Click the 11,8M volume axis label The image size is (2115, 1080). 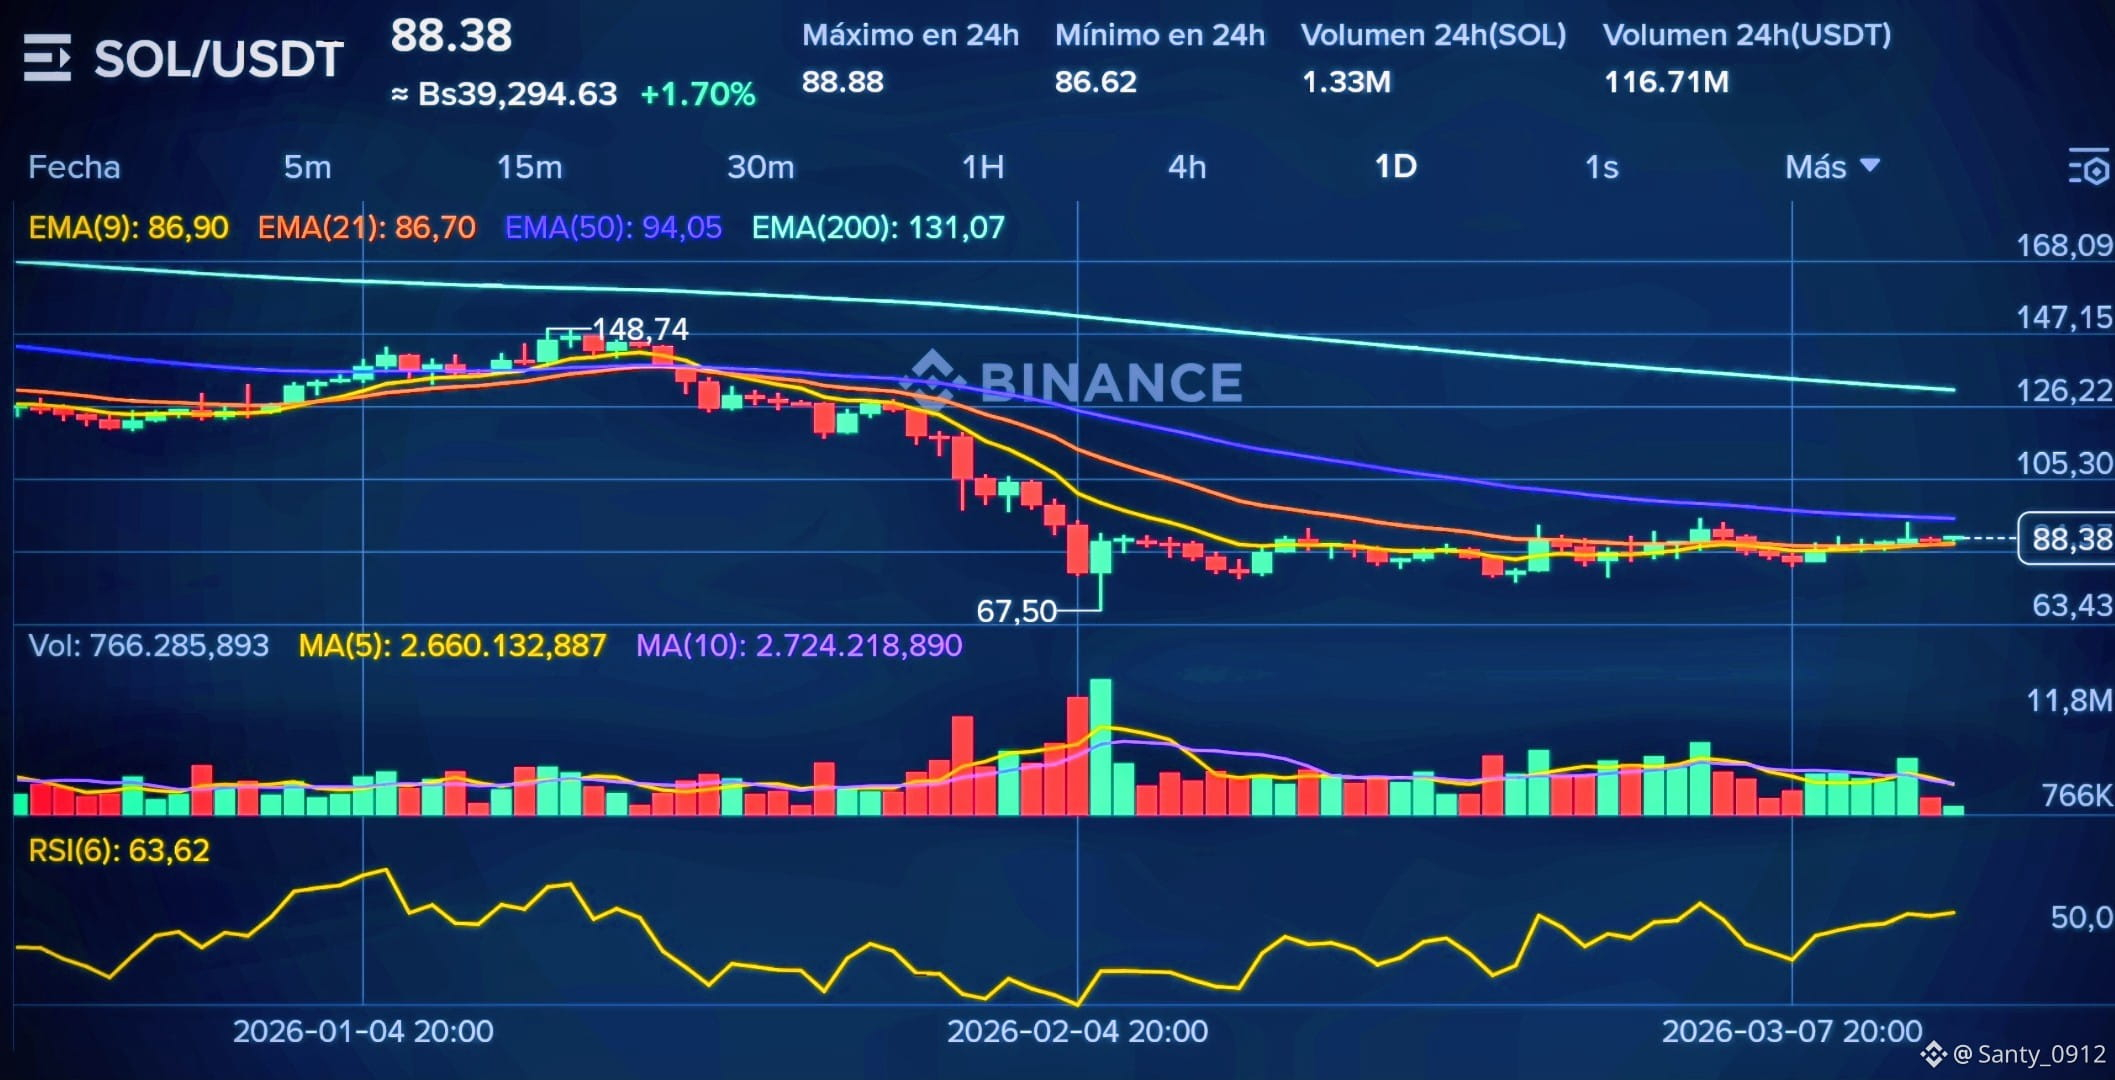pyautogui.click(x=2069, y=701)
